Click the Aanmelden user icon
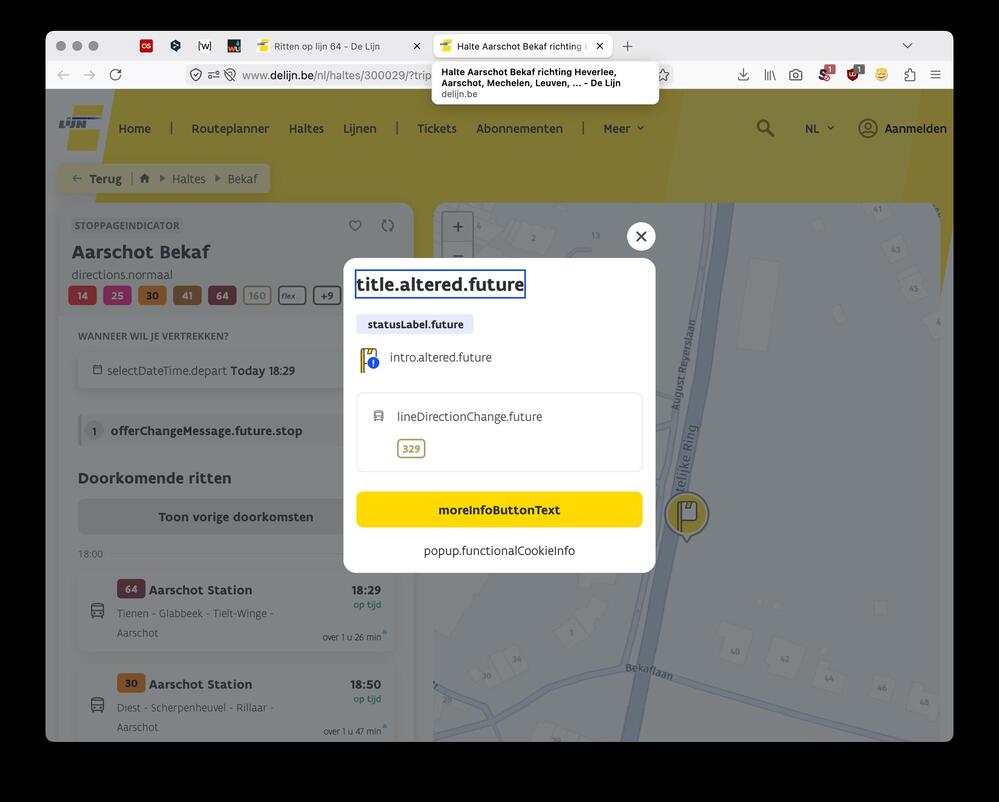Screen dimensions: 999x802 (x=867, y=128)
